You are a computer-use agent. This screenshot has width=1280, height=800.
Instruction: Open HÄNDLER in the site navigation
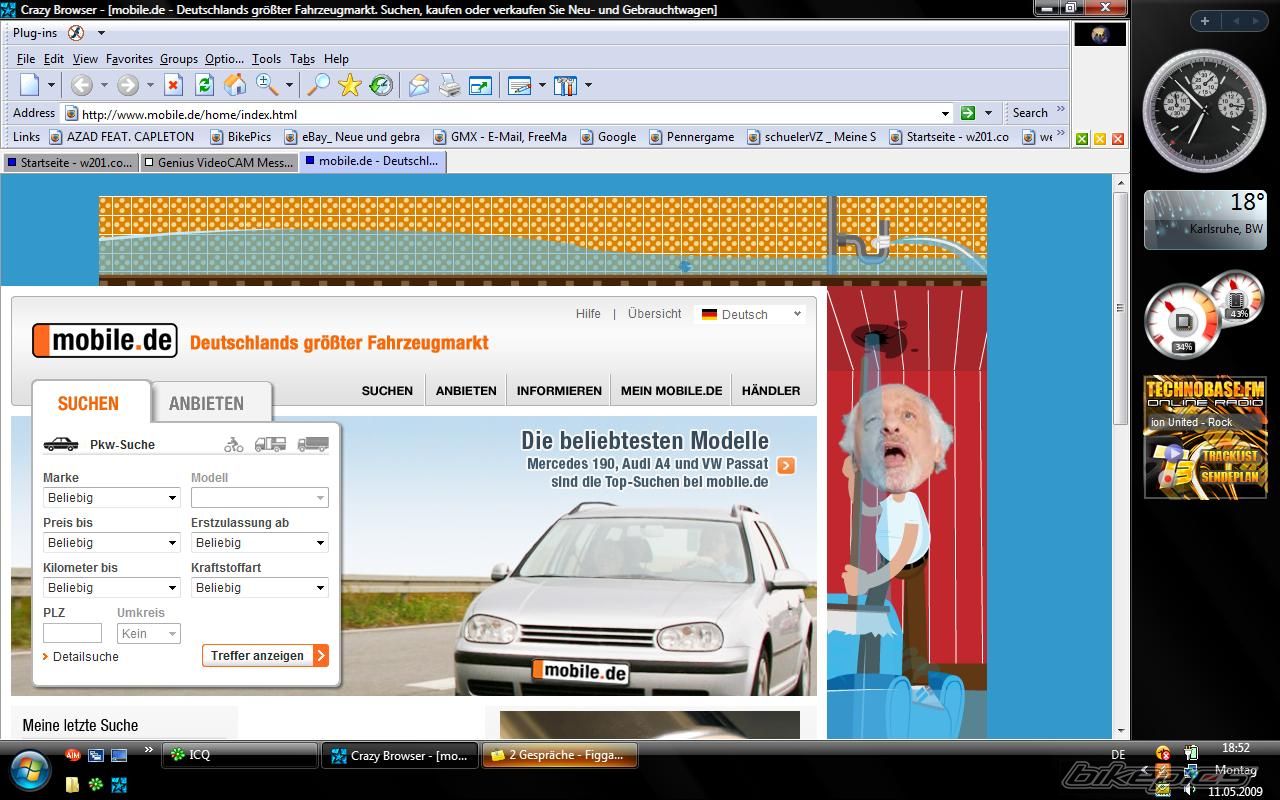click(771, 391)
